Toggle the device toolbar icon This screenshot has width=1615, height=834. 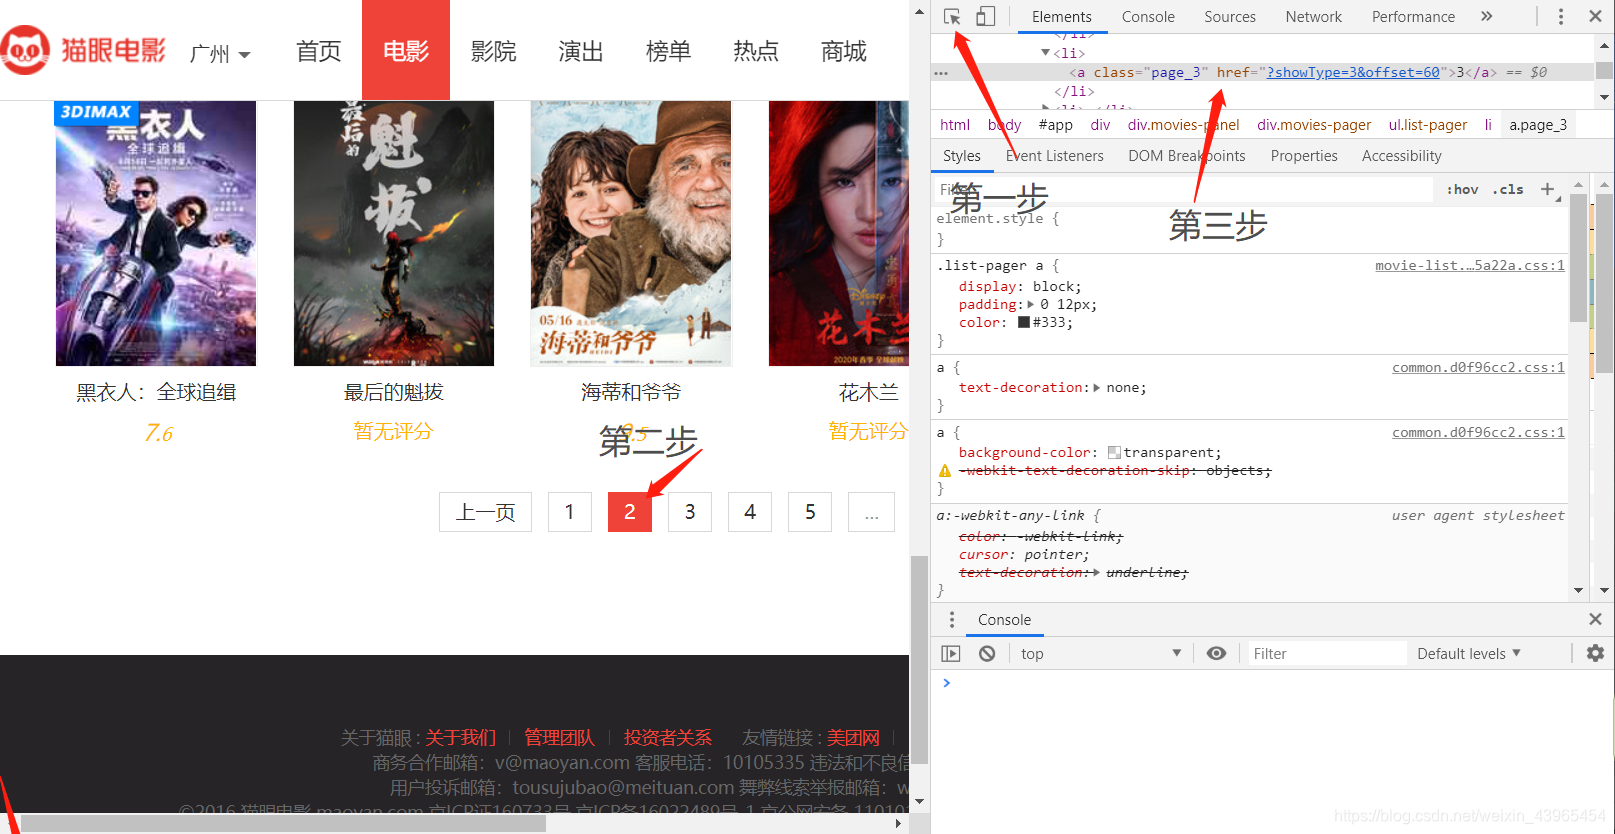pos(985,16)
